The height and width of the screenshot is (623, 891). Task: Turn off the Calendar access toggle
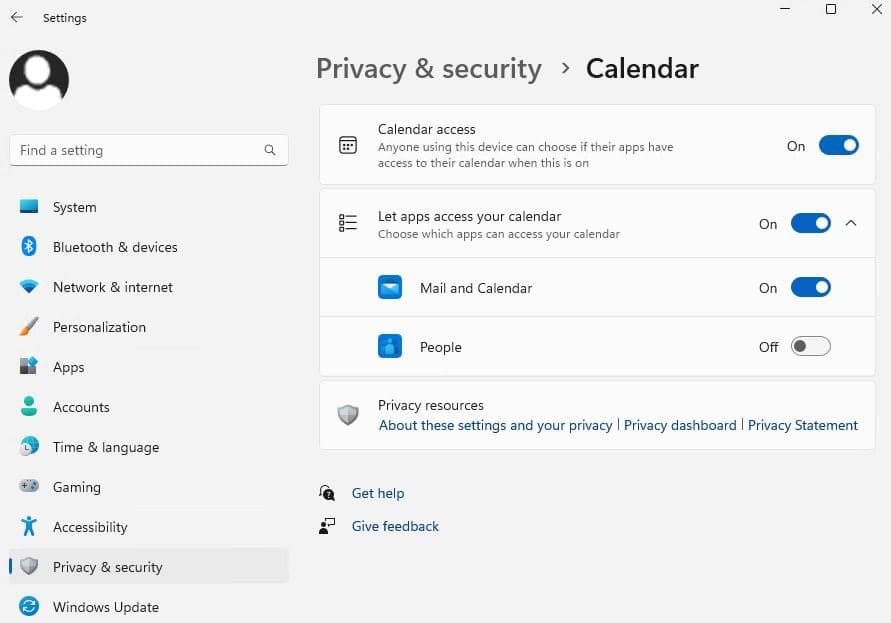838,146
